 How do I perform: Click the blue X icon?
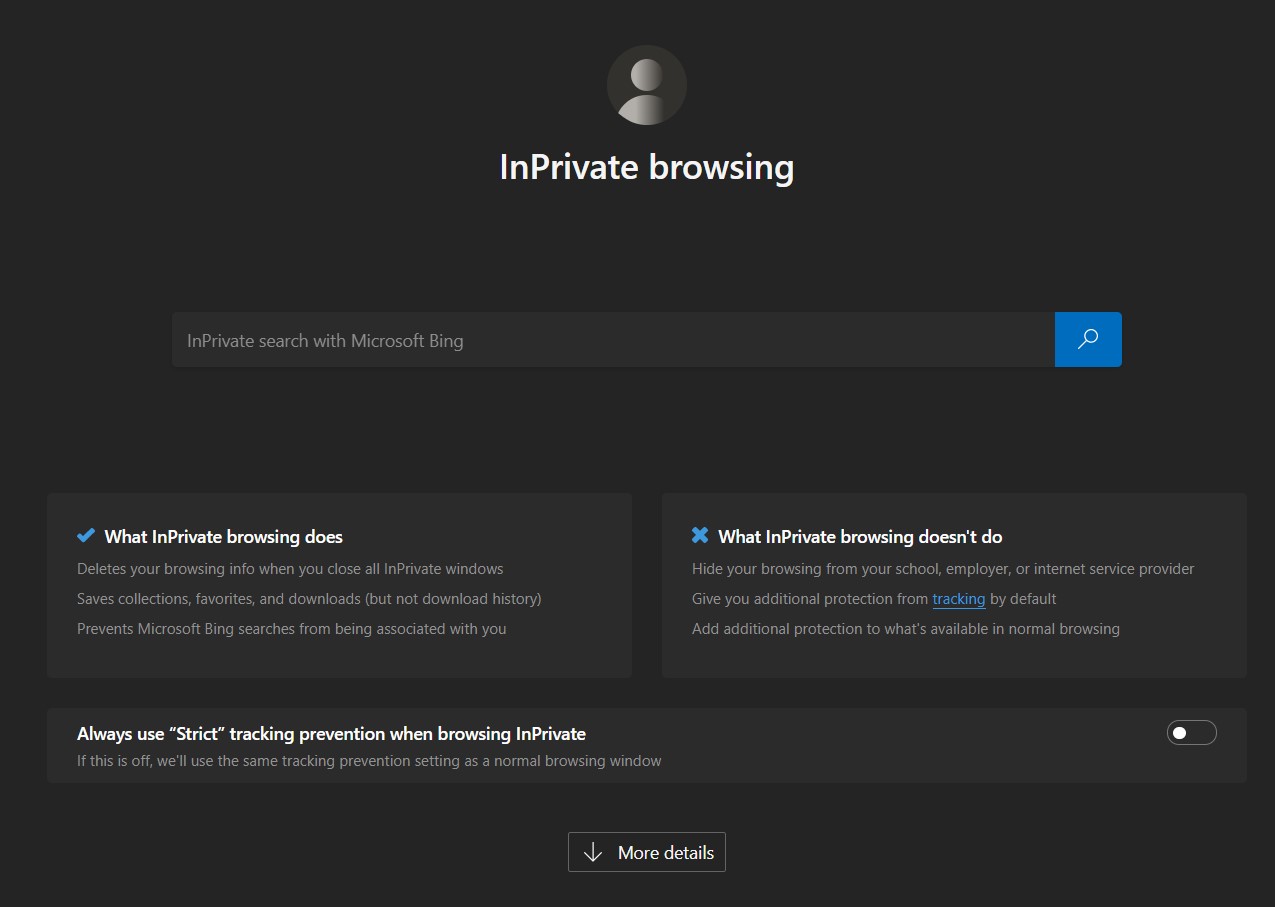(700, 536)
